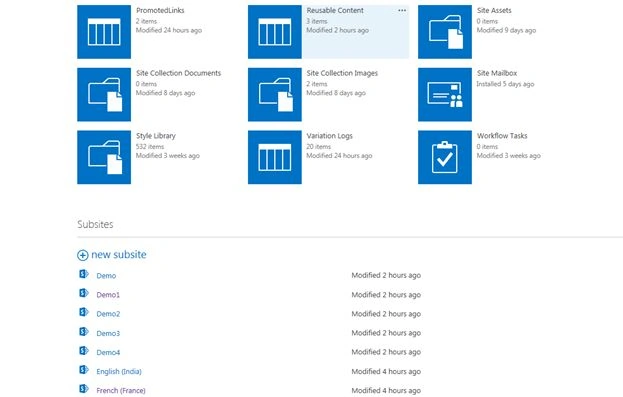
Task: Open the English (India) subsite link
Action: 119,372
